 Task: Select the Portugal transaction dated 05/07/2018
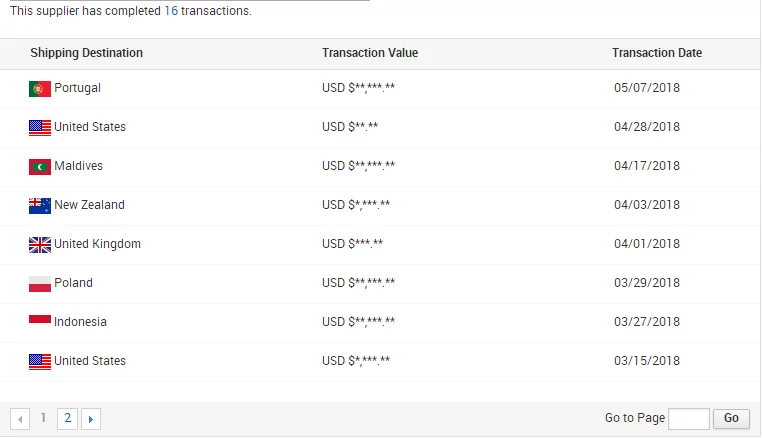coord(380,89)
